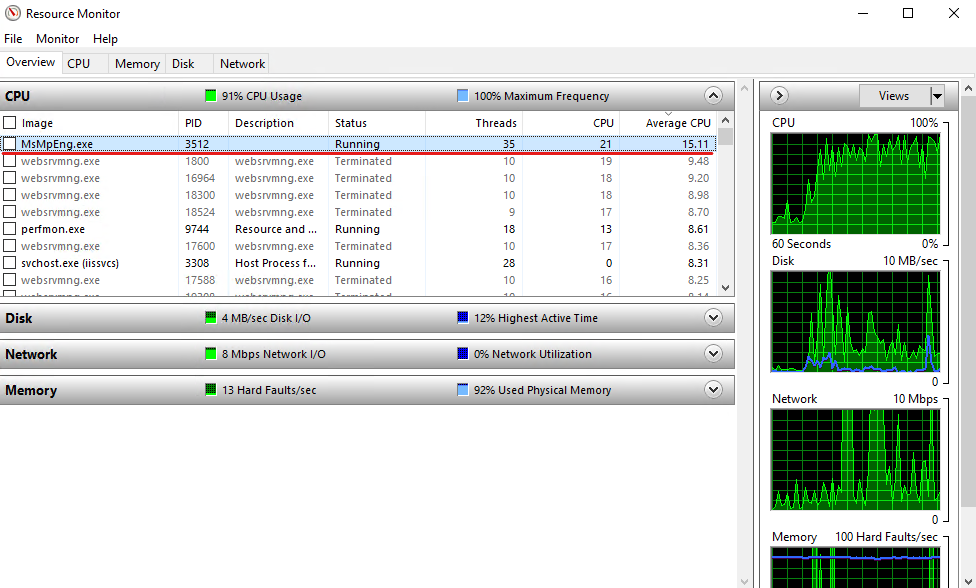Click the green CPU Usage indicator square
The height and width of the screenshot is (588, 976).
(210, 96)
